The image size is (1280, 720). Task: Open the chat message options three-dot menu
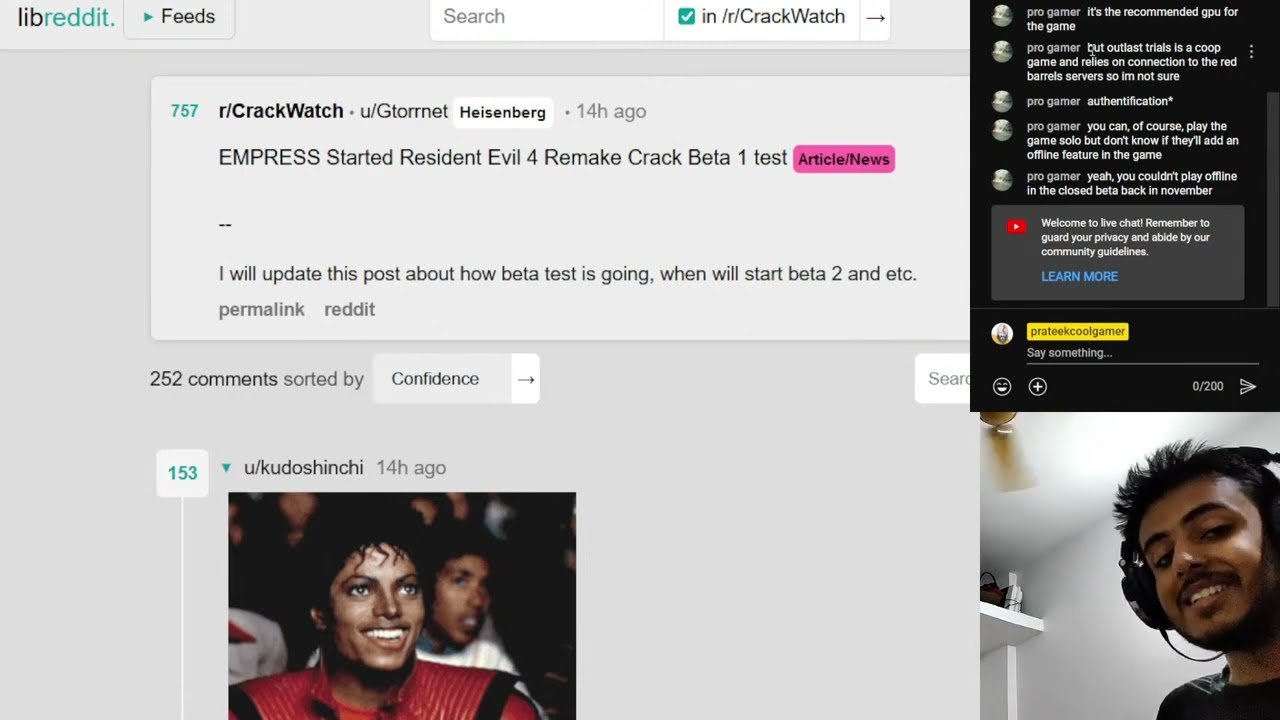[1251, 51]
